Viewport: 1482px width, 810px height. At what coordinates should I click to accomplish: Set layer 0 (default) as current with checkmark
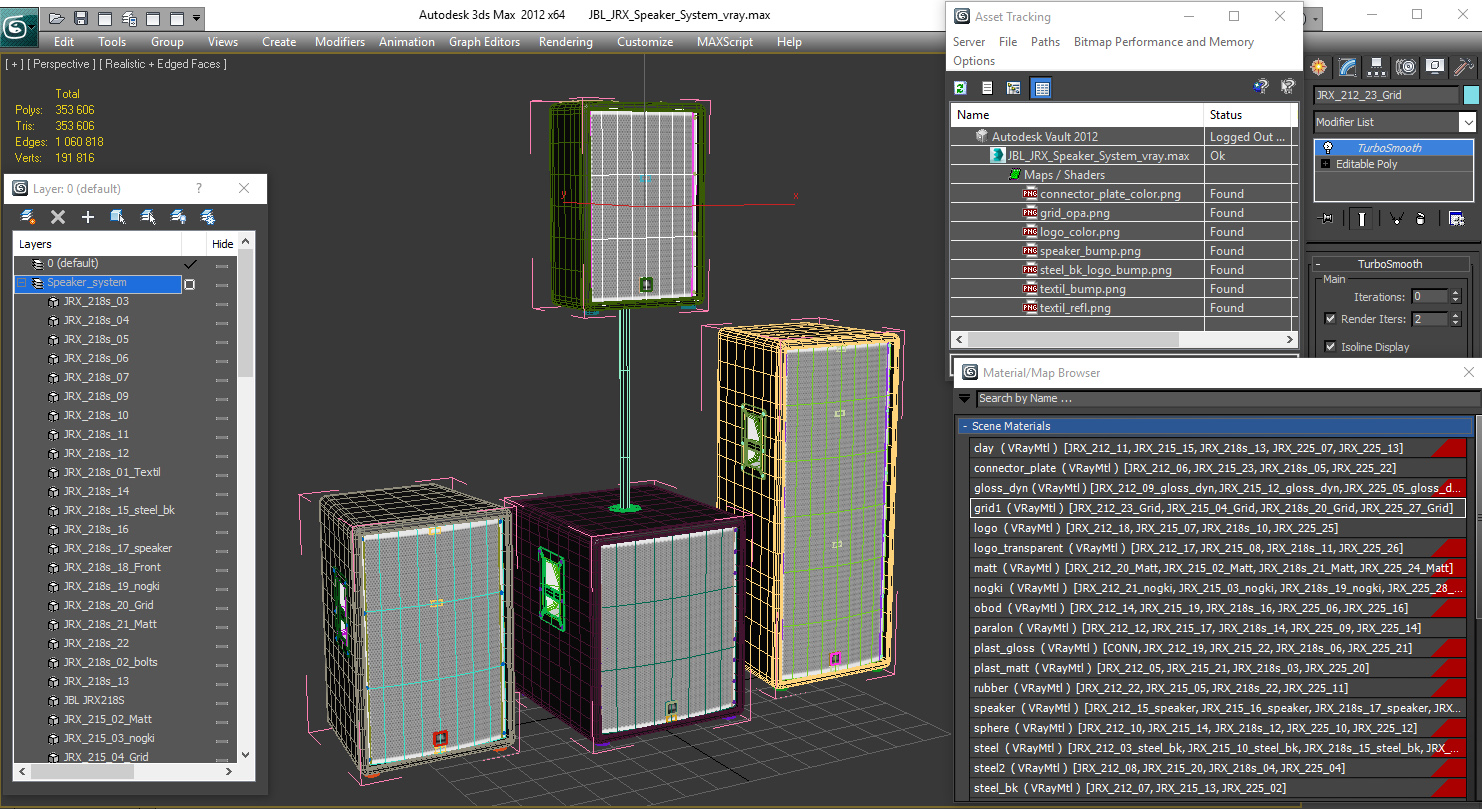(x=190, y=264)
